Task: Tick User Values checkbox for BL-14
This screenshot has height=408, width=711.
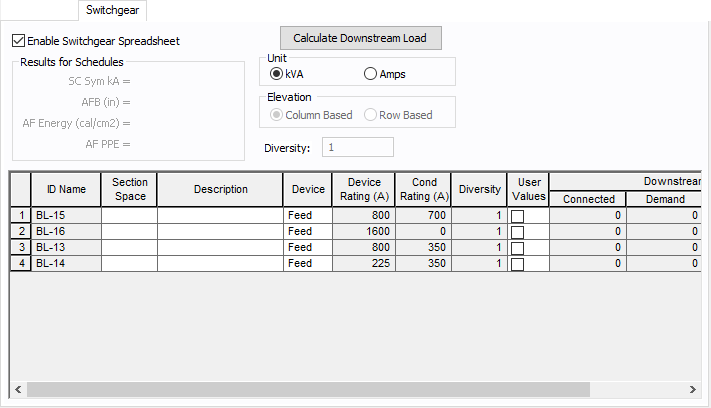Action: pos(517,264)
